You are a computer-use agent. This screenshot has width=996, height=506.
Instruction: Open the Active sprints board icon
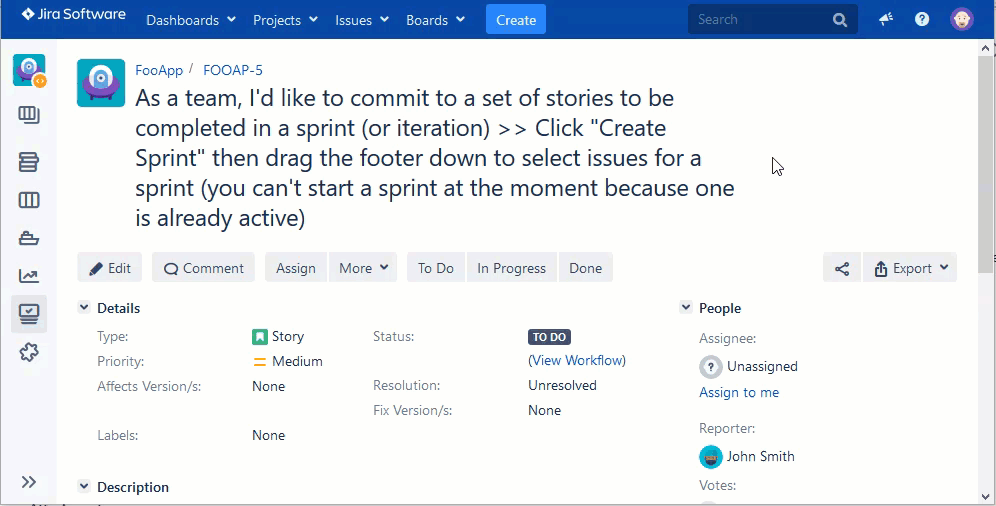click(x=29, y=200)
